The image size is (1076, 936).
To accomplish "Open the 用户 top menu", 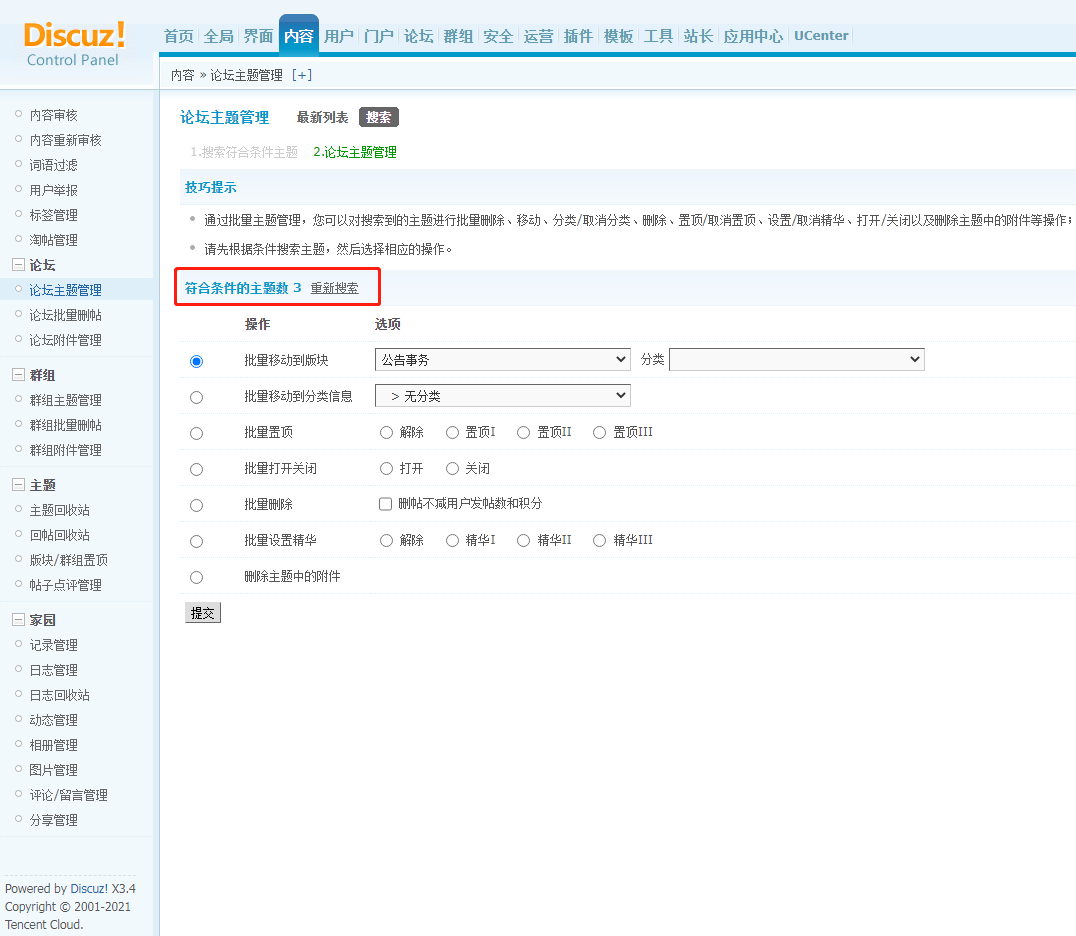I will point(339,36).
